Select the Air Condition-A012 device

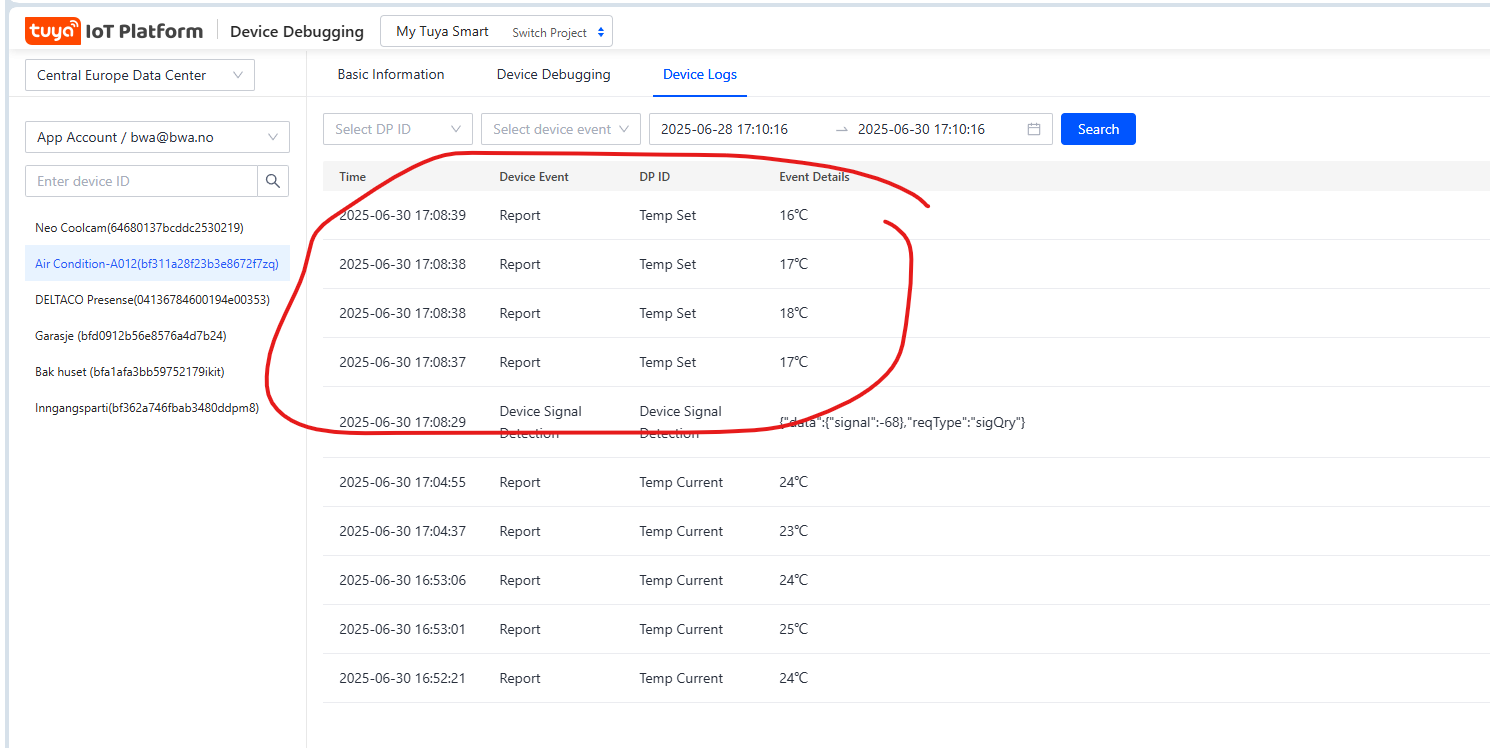point(157,264)
